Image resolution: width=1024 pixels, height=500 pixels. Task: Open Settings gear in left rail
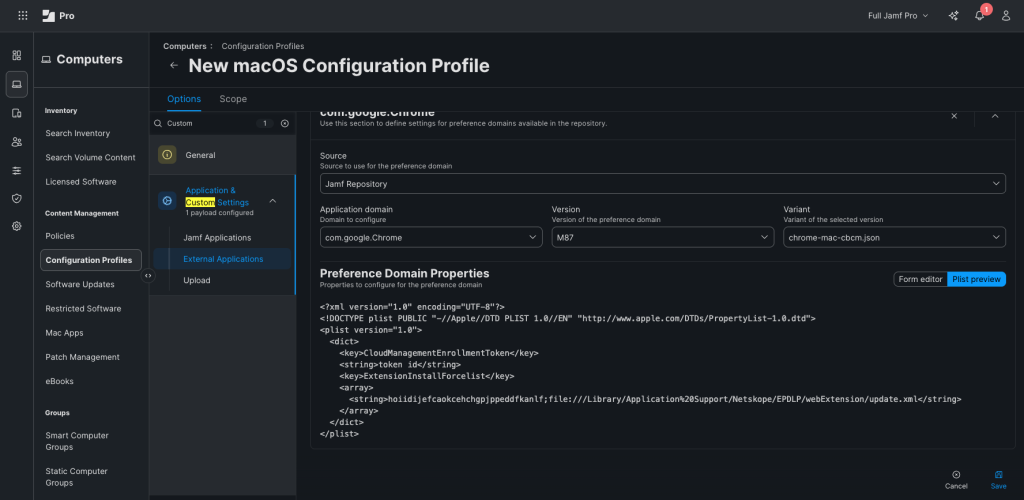coord(17,226)
